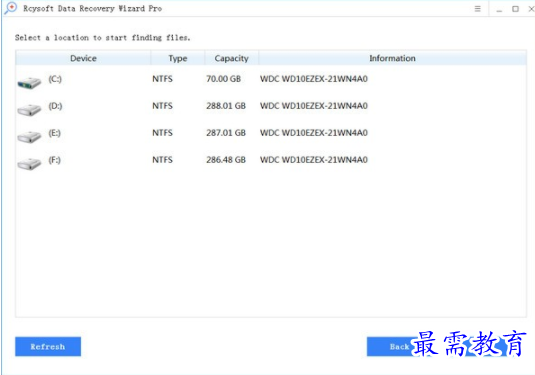The width and height of the screenshot is (535, 375).
Task: Select the E: drive icon
Action: [29, 136]
